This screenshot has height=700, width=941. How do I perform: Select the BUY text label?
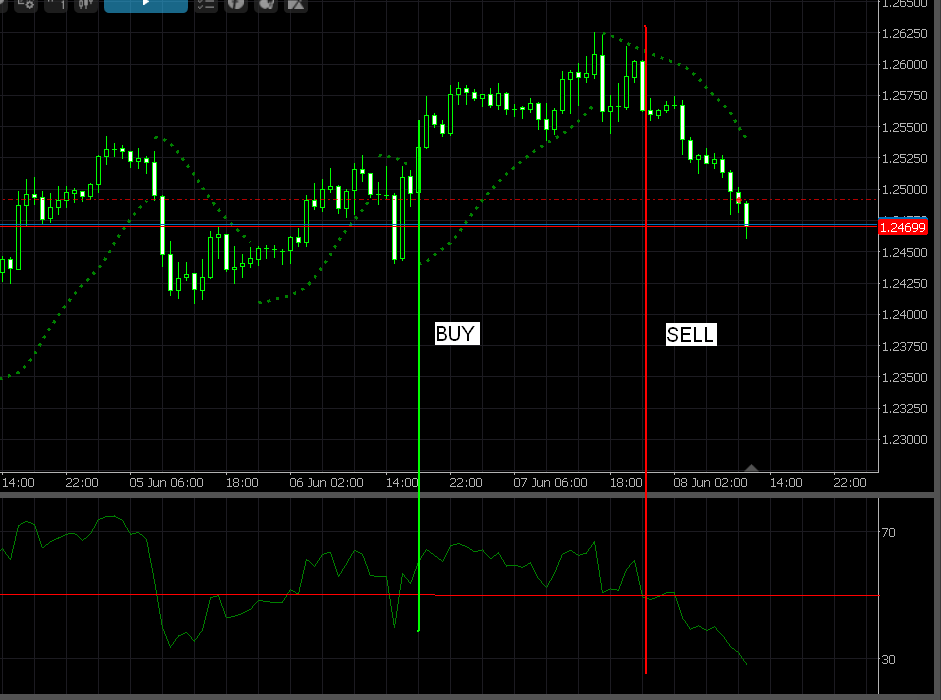456,334
